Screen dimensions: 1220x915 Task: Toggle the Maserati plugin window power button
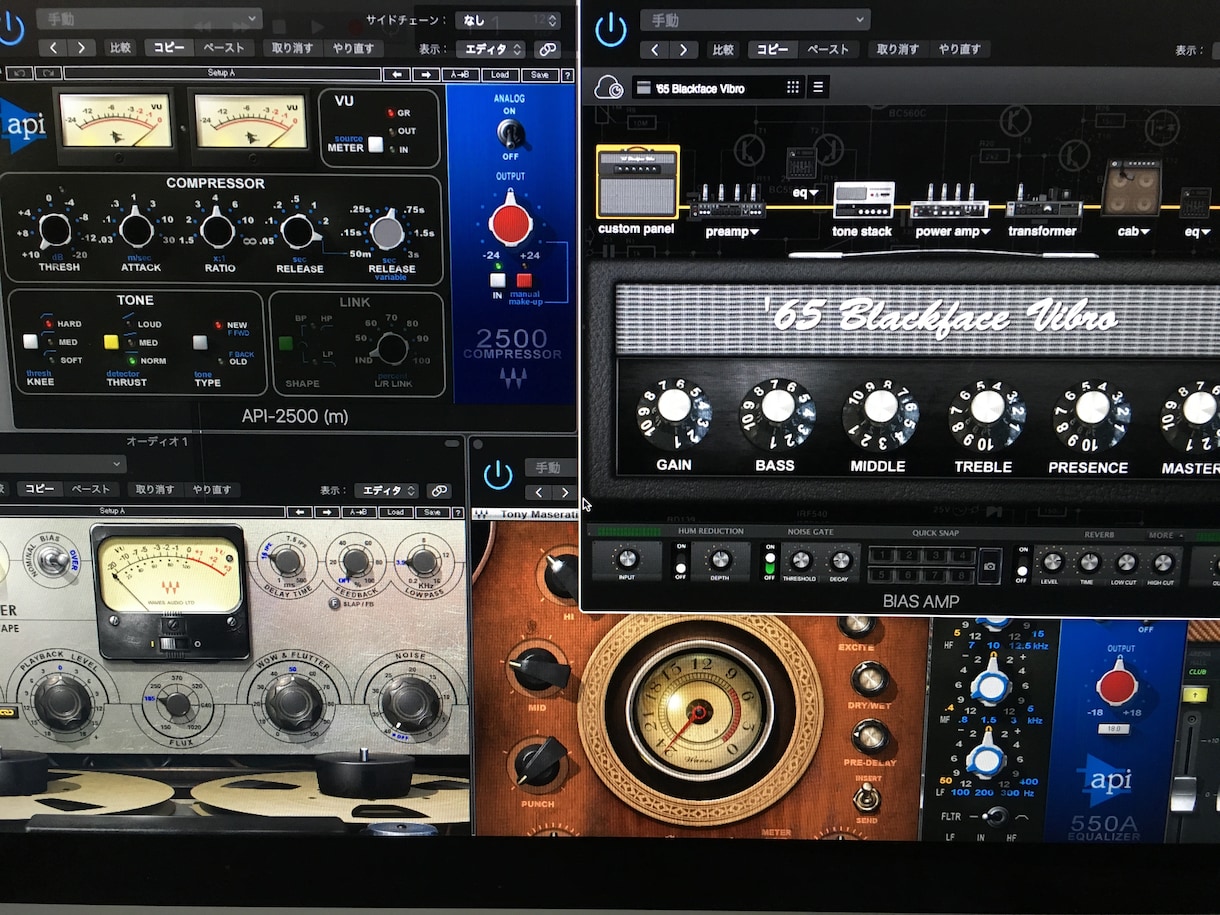[x=497, y=475]
